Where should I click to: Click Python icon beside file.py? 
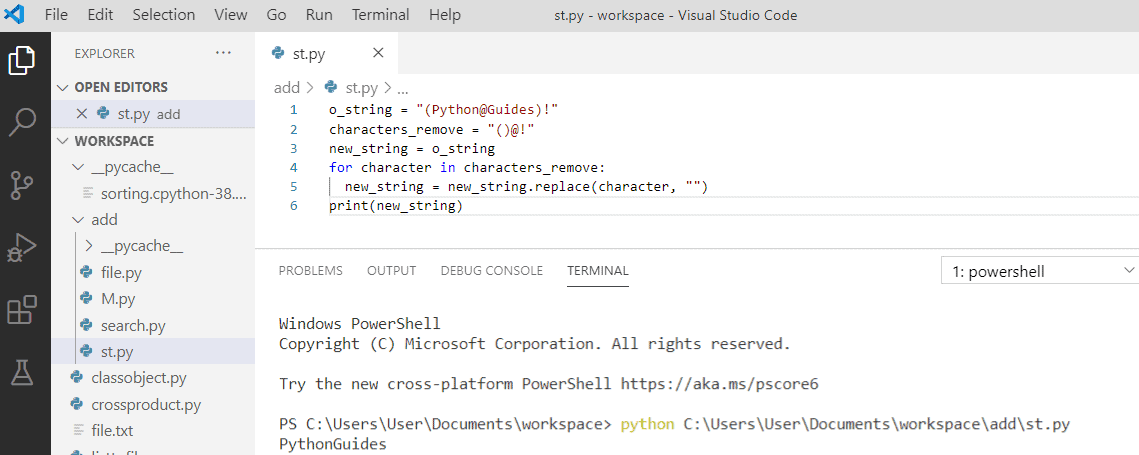[86, 273]
